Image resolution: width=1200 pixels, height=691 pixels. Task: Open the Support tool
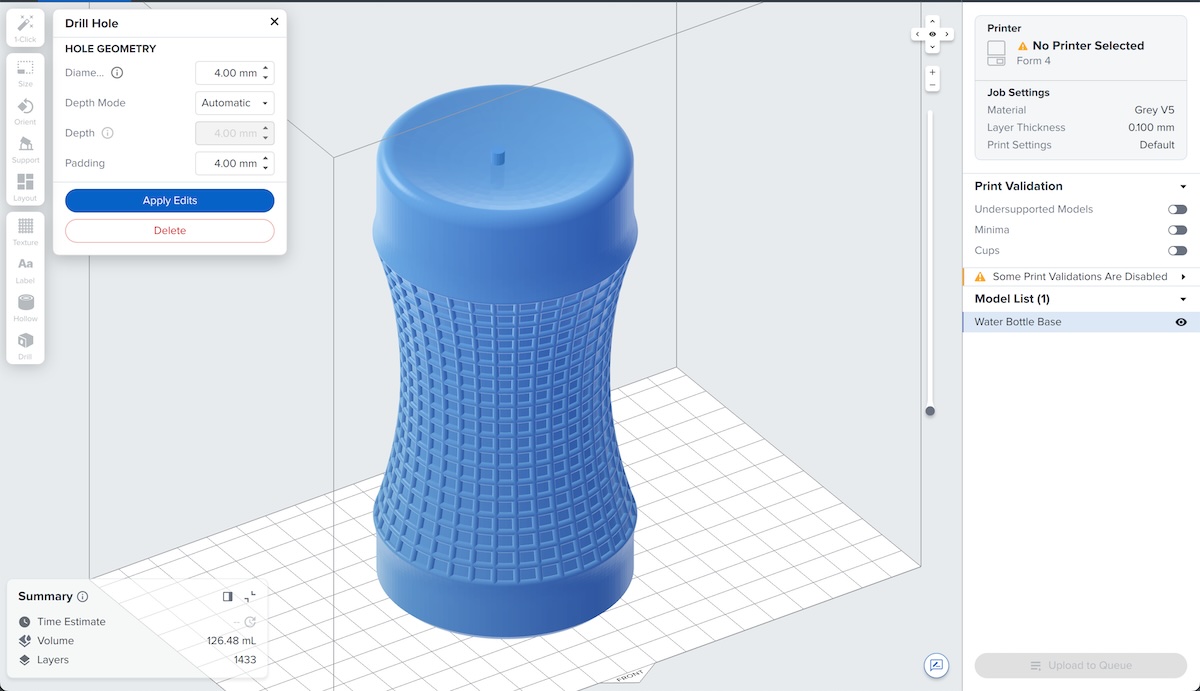(x=25, y=150)
